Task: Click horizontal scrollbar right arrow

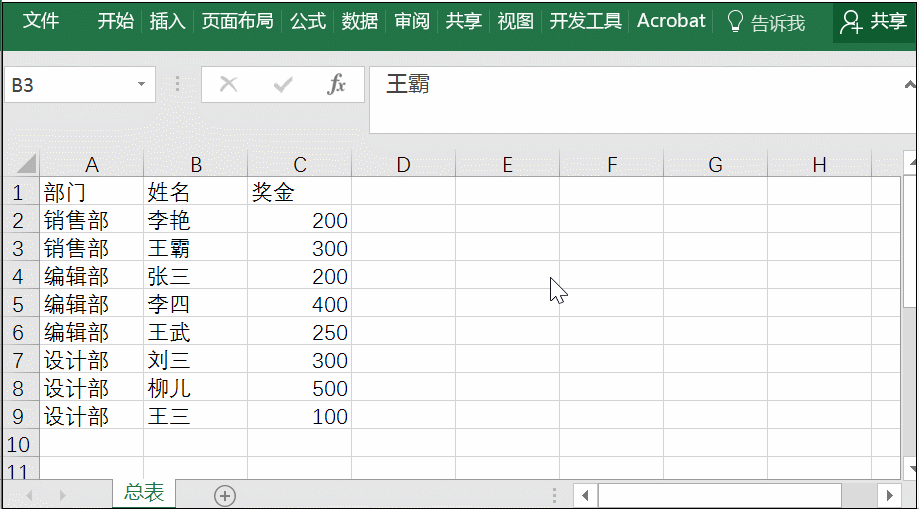Action: click(889, 496)
